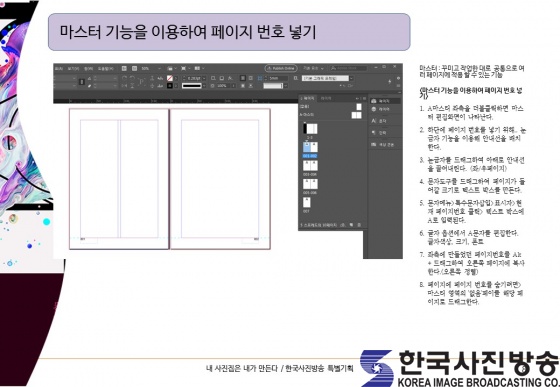The image size is (560, 387).
Task: Click the delete selected pages trash icon
Action: click(x=359, y=225)
